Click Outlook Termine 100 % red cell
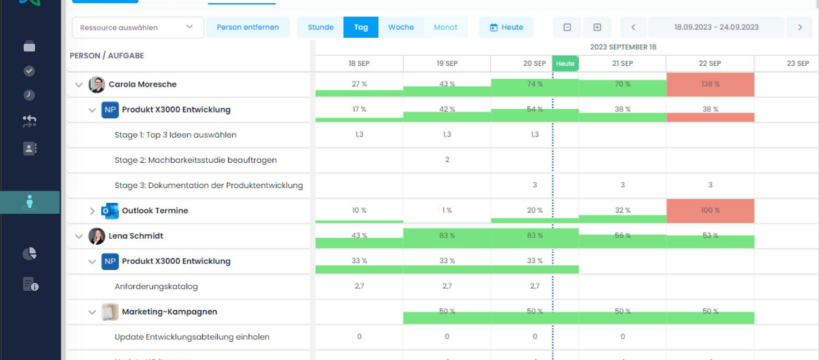The width and height of the screenshot is (820, 360). tap(710, 211)
